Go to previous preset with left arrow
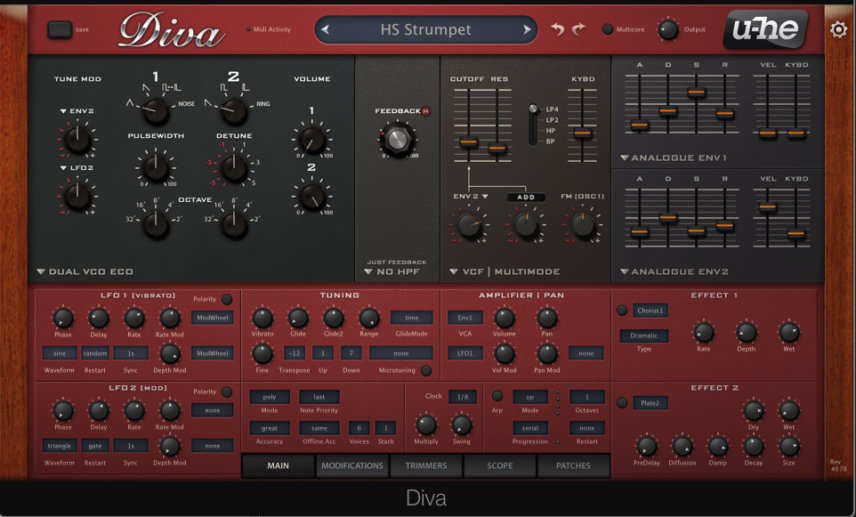Image resolution: width=856 pixels, height=517 pixels. click(325, 29)
